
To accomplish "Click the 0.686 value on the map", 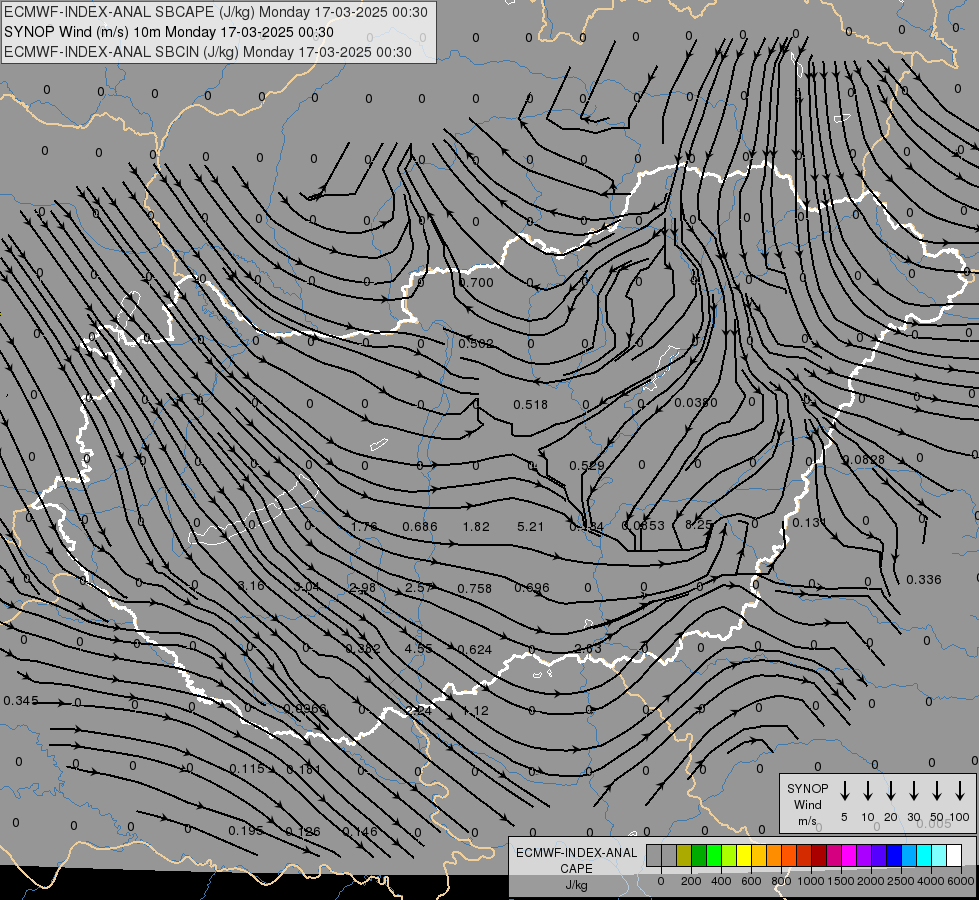I will (420, 527).
